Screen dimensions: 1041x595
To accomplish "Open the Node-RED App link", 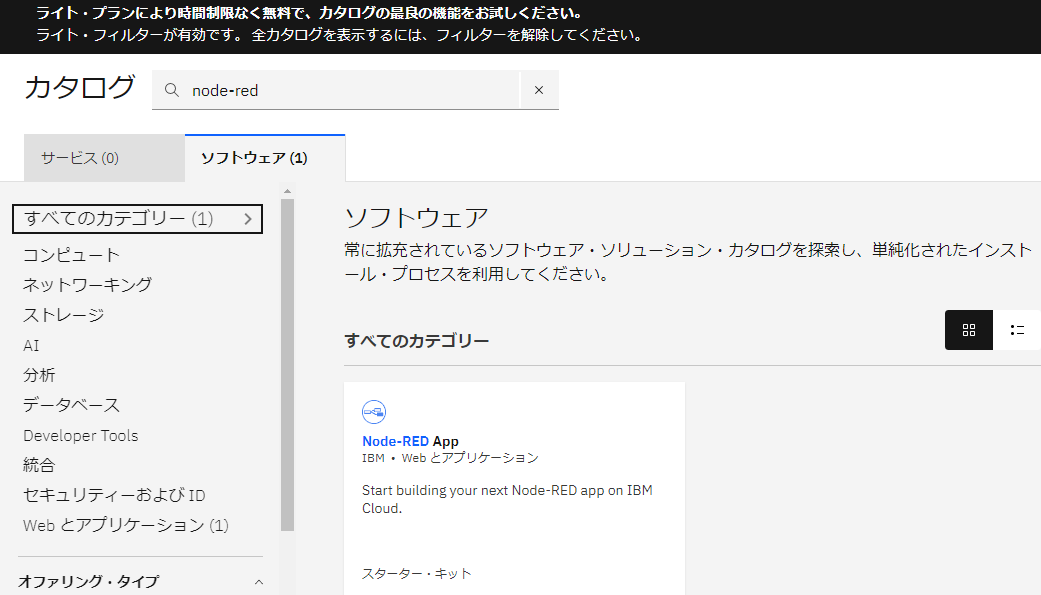I will point(410,442).
